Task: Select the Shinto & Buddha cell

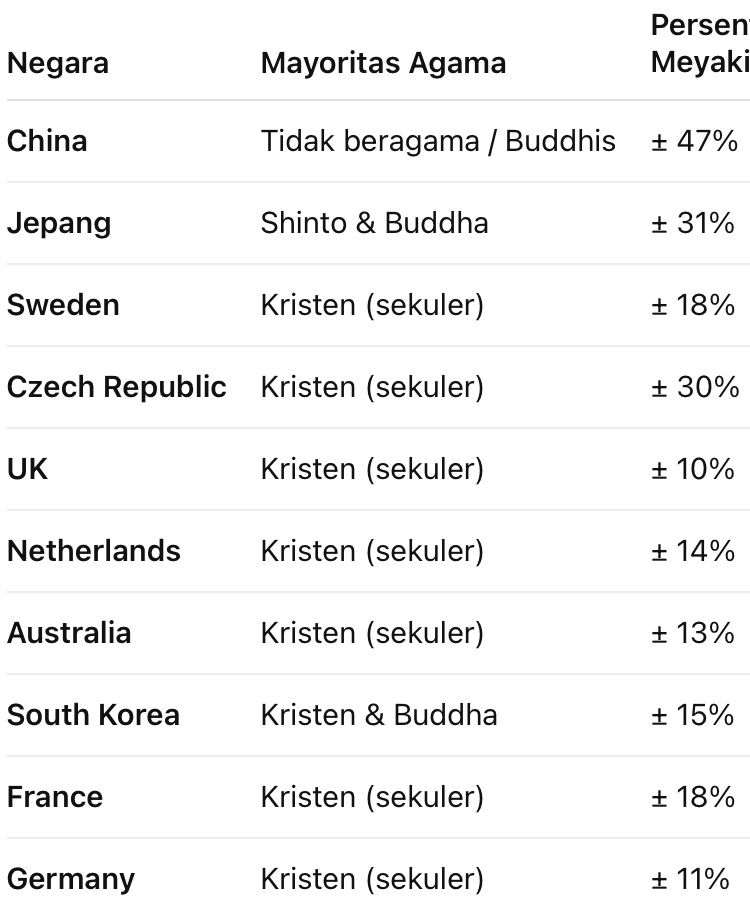Action: click(375, 223)
